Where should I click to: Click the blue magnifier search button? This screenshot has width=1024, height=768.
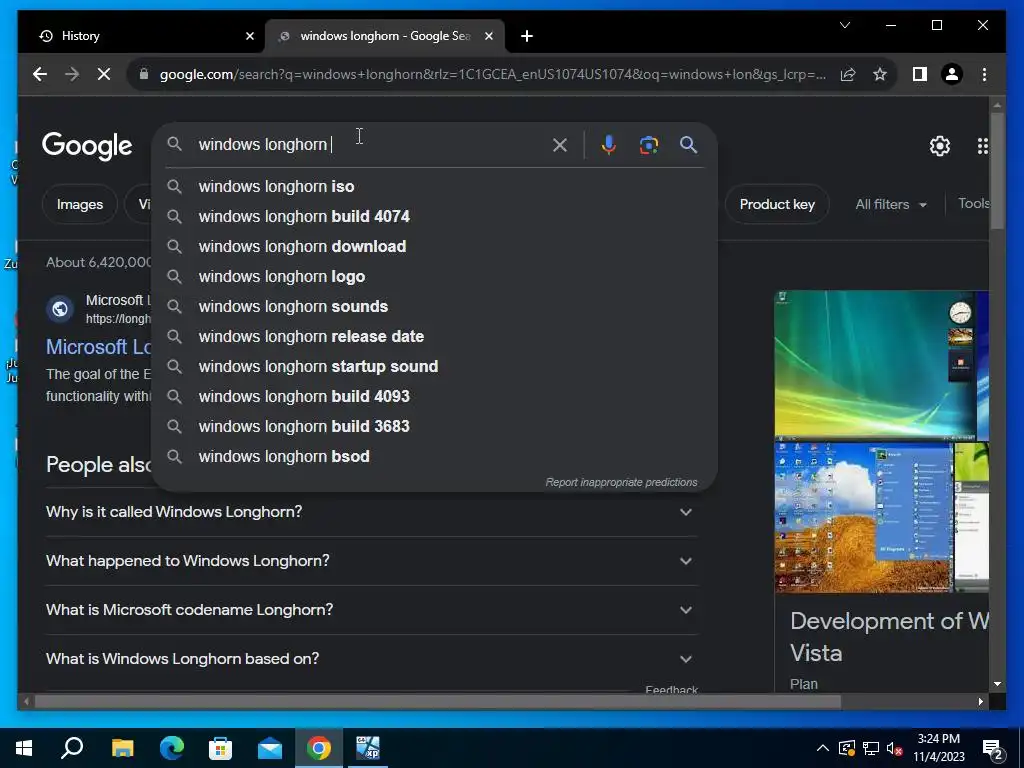pyautogui.click(x=688, y=145)
